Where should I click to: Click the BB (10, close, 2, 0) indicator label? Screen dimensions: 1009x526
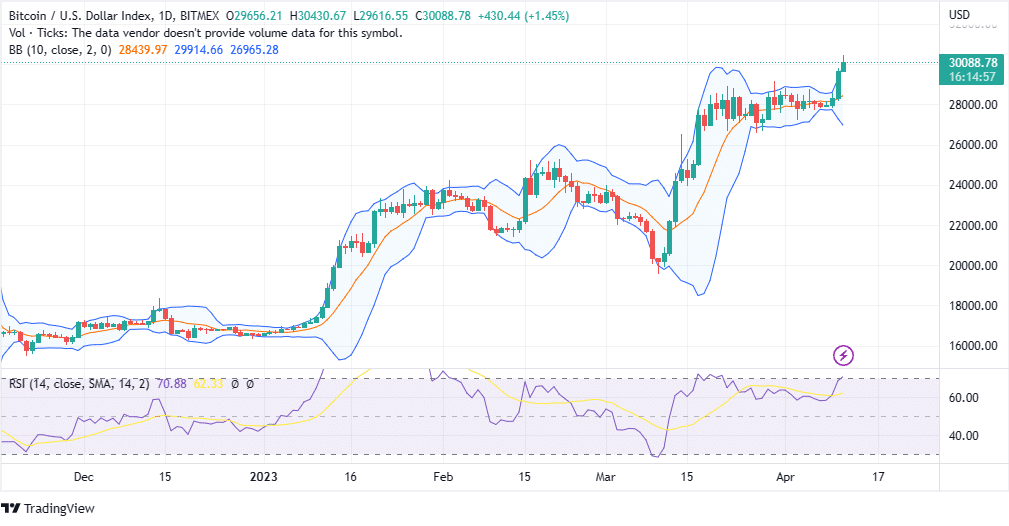point(60,50)
